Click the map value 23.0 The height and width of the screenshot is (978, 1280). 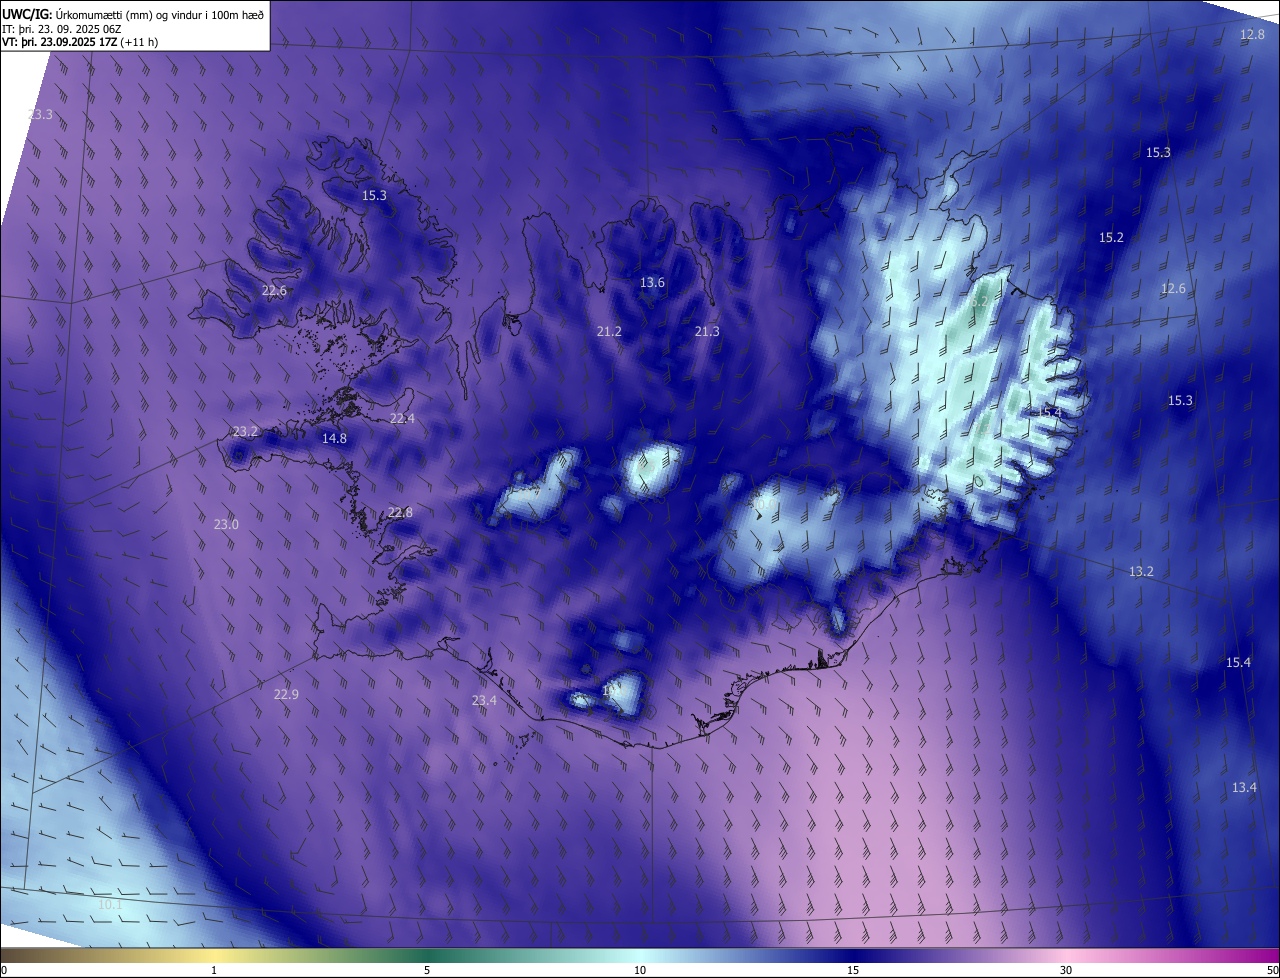227,524
